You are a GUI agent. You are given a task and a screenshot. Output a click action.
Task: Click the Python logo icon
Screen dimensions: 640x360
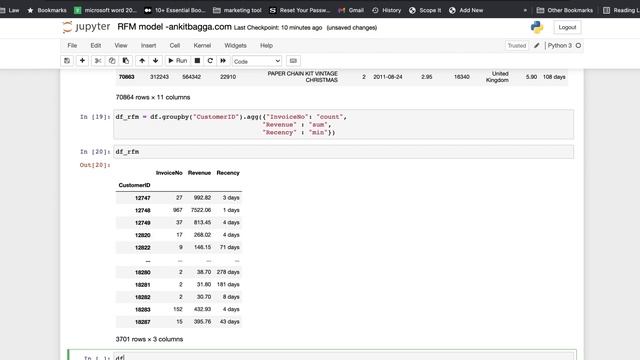(537, 27)
